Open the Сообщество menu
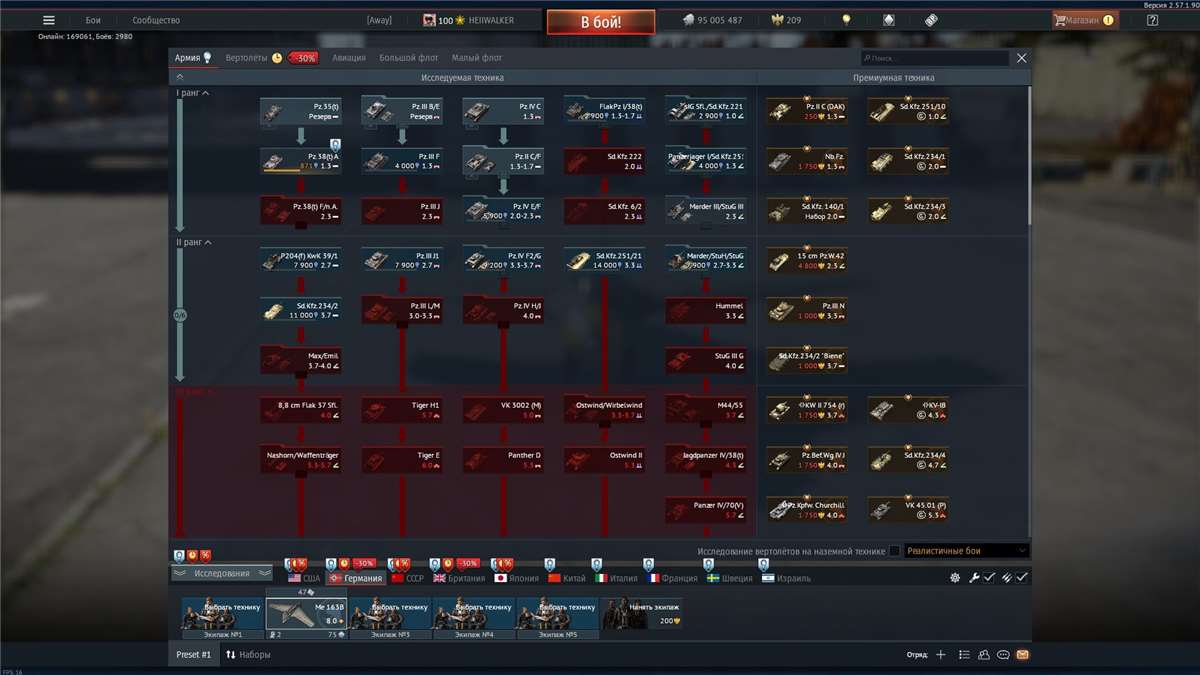 156,20
